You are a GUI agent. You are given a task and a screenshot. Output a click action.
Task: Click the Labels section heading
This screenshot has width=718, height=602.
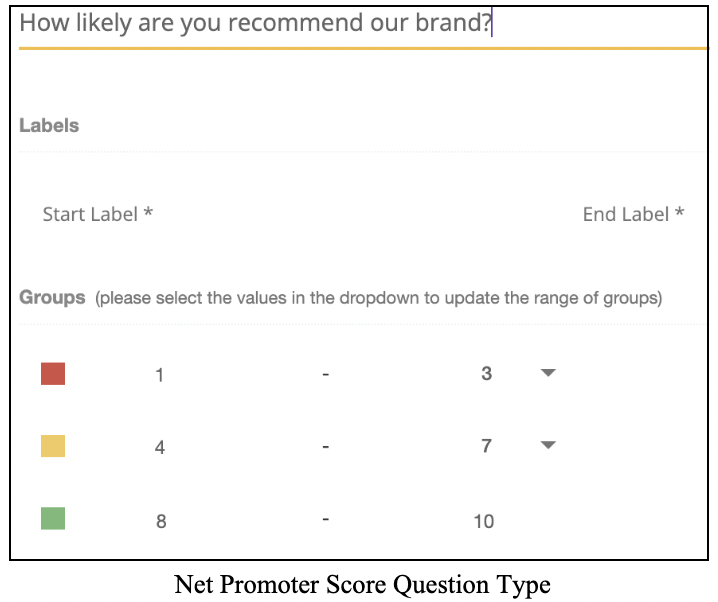pyautogui.click(x=49, y=126)
